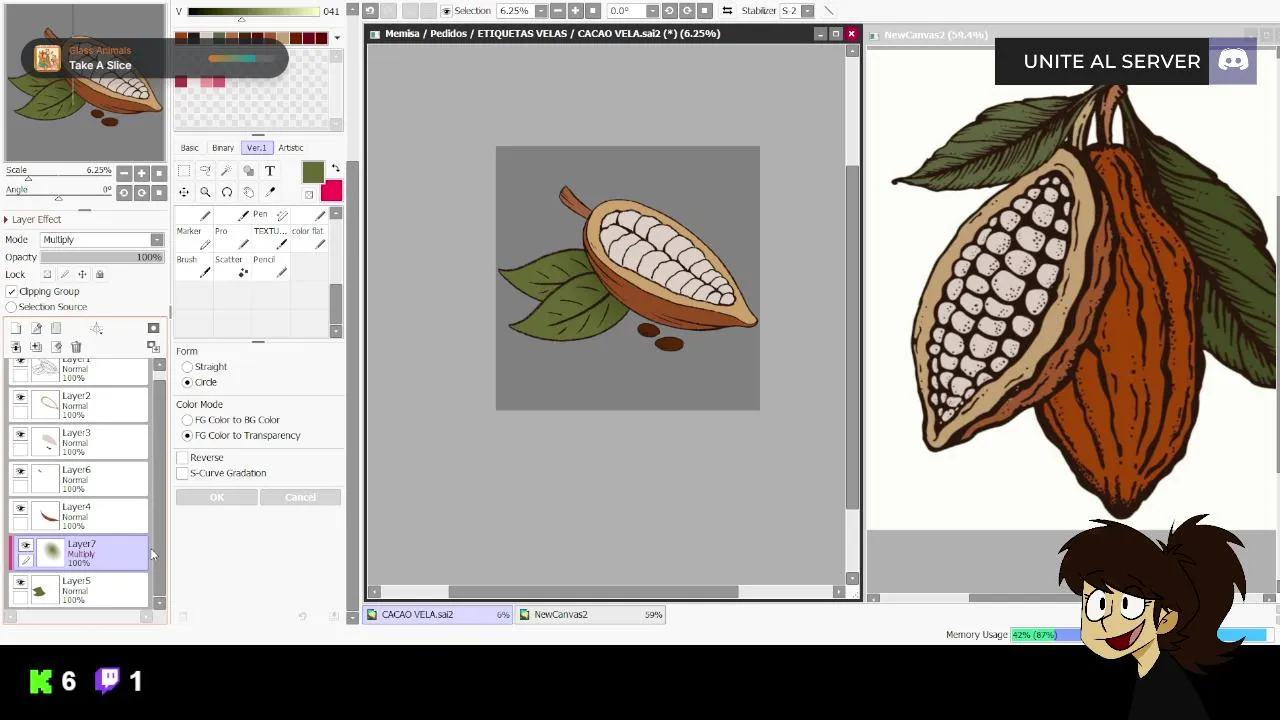Select Layer4 in the layers list
The height and width of the screenshot is (720, 1280).
(79, 516)
